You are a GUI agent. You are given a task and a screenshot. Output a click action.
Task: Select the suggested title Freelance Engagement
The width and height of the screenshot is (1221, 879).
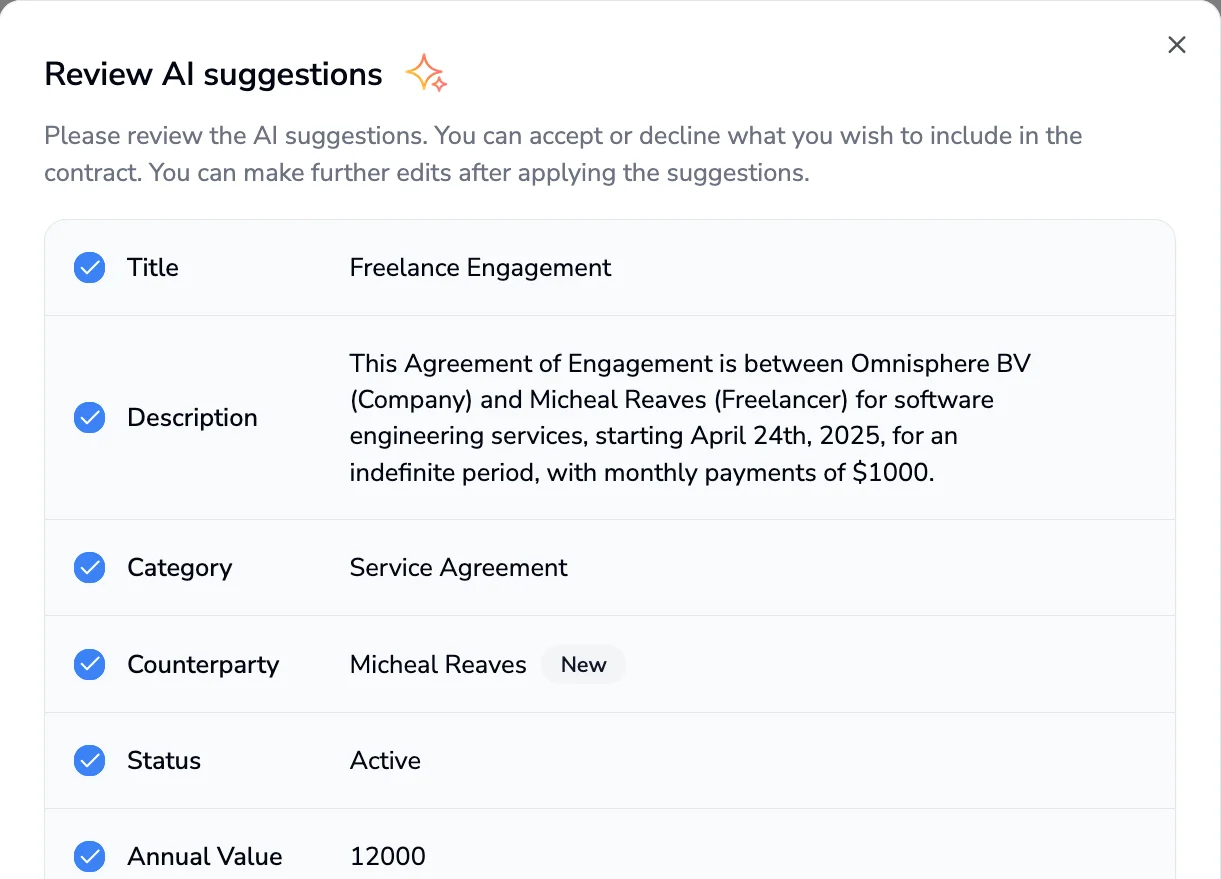coord(480,267)
